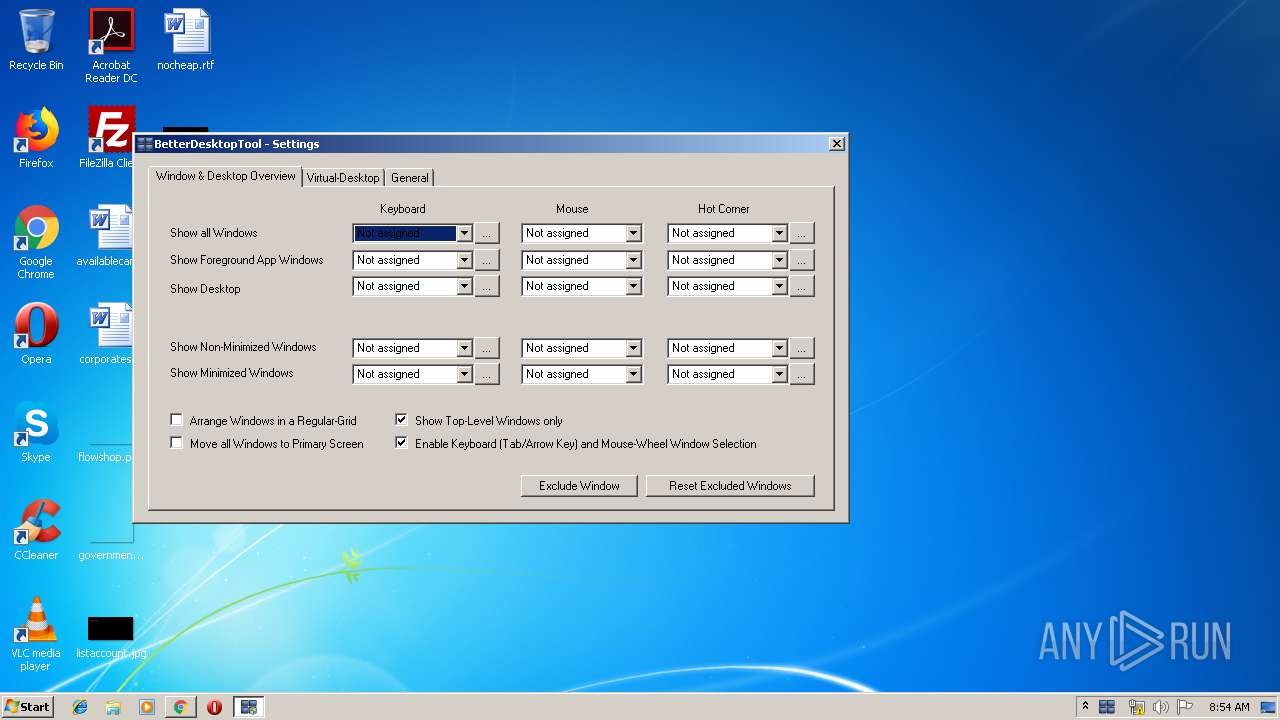Open Keyboard dropdown for Show Foreground App Windows
This screenshot has width=1280, height=720.
pos(464,260)
